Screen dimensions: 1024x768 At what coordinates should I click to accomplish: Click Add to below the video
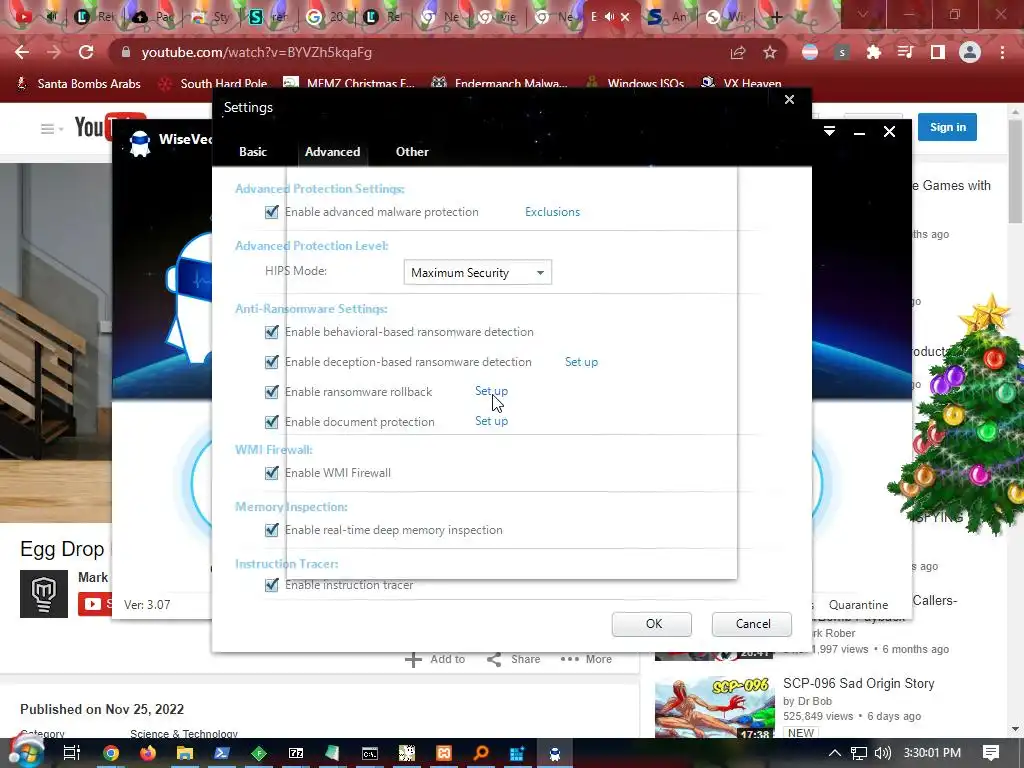pos(436,659)
